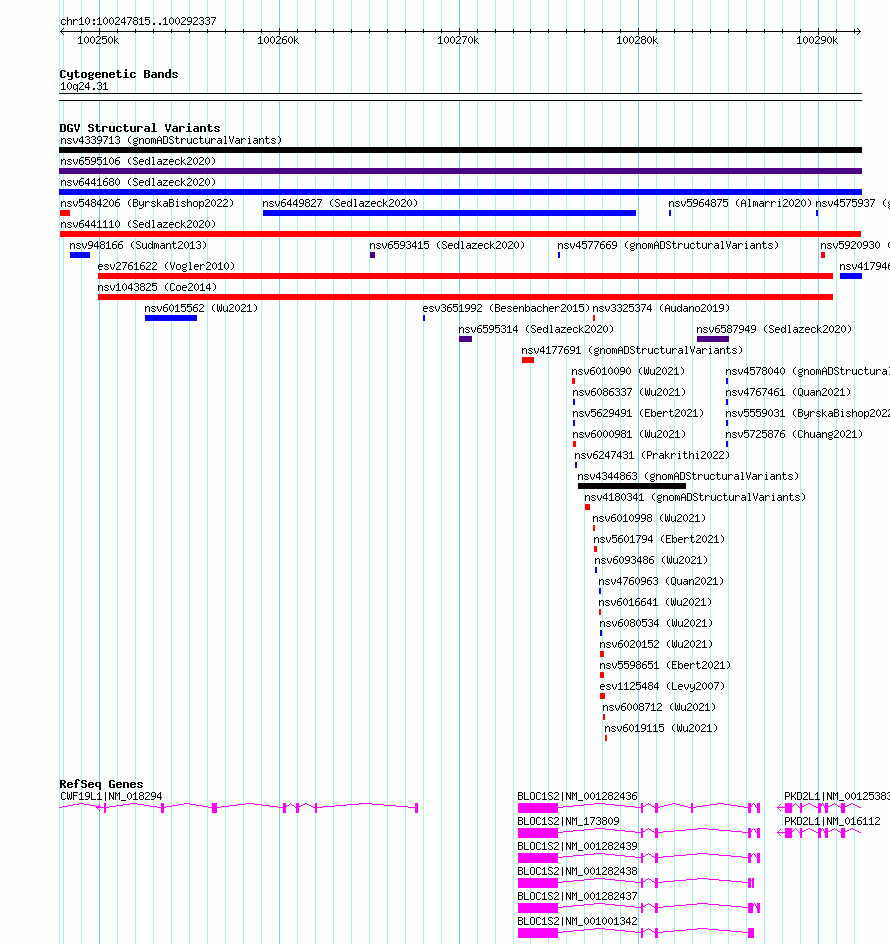
Task: Click the nsv6441680 blue variant bar
Action: 460,192
